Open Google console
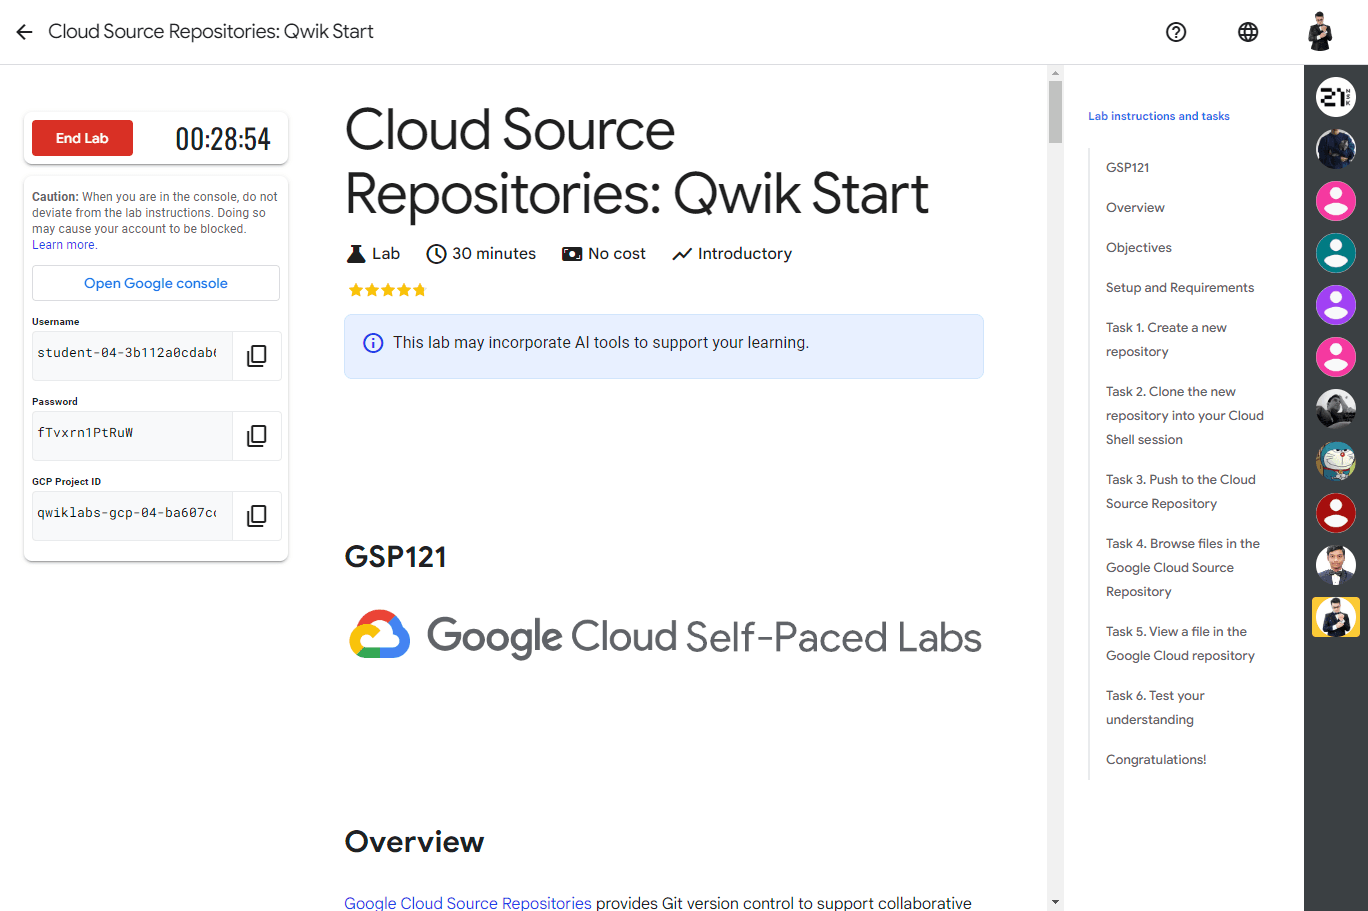Image resolution: width=1368 pixels, height=911 pixels. (156, 283)
